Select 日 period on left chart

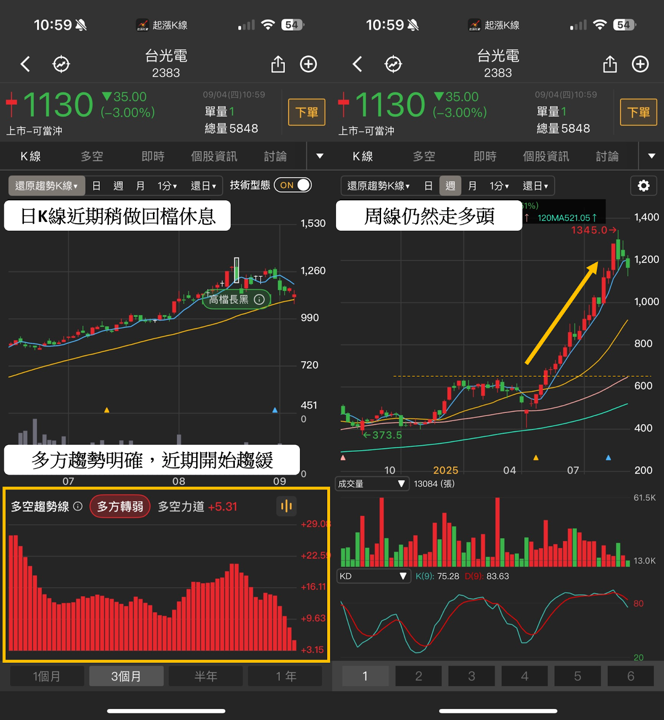pos(96,186)
